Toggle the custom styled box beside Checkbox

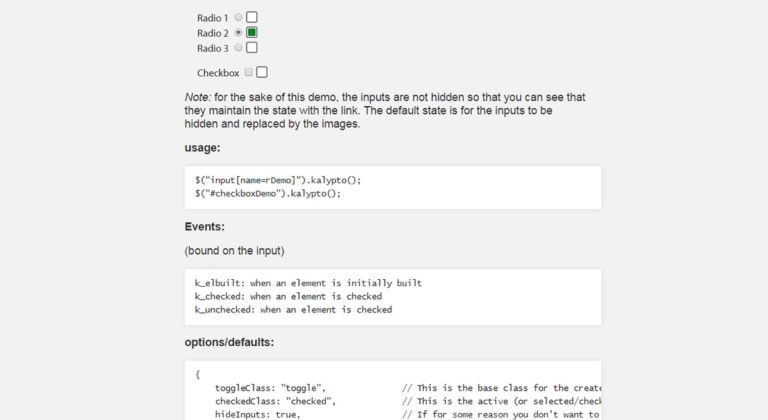262,72
